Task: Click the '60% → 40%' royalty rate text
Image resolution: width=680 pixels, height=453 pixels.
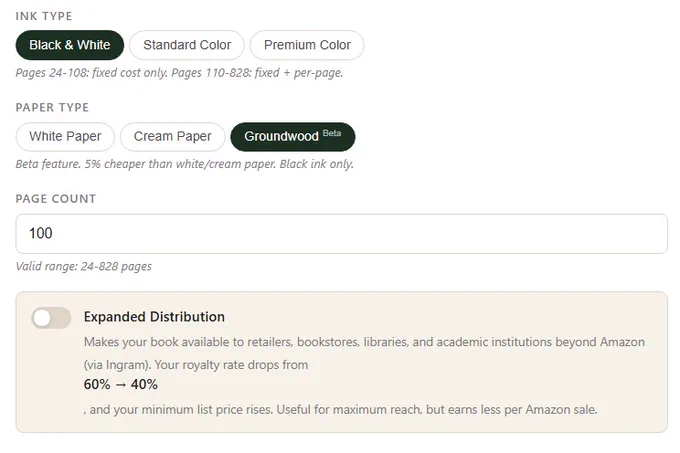Action: 121,385
